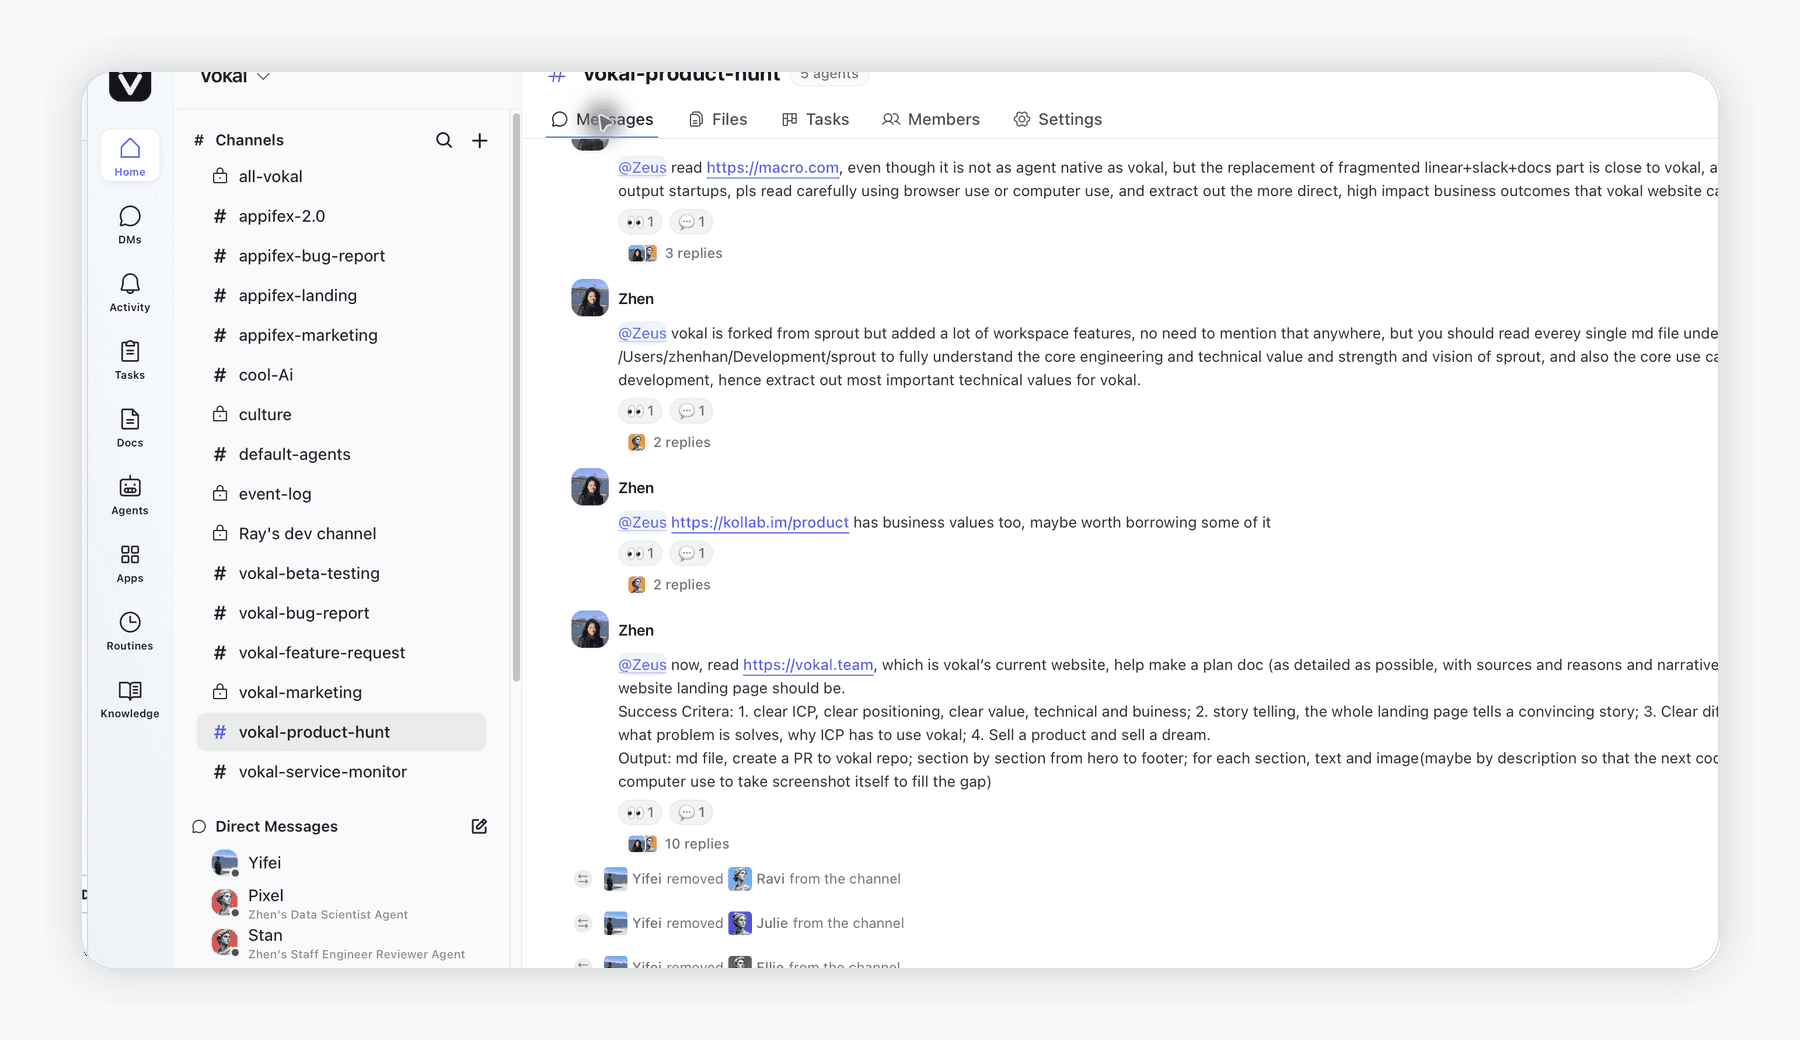This screenshot has height=1040, width=1800.
Task: Open the Knowledge book icon
Action: click(130, 699)
